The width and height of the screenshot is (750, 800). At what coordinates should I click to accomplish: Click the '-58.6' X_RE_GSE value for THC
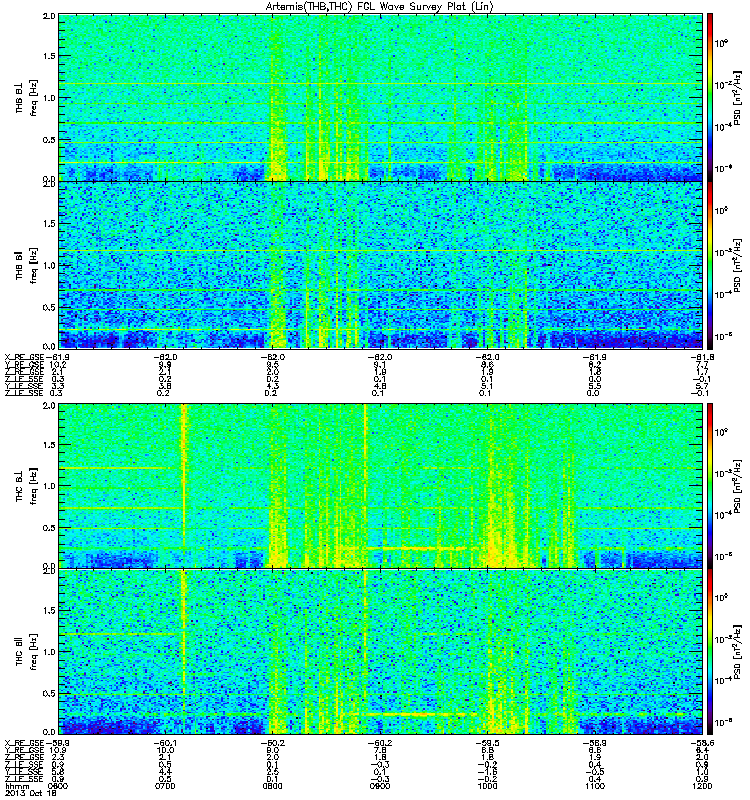[x=702, y=743]
